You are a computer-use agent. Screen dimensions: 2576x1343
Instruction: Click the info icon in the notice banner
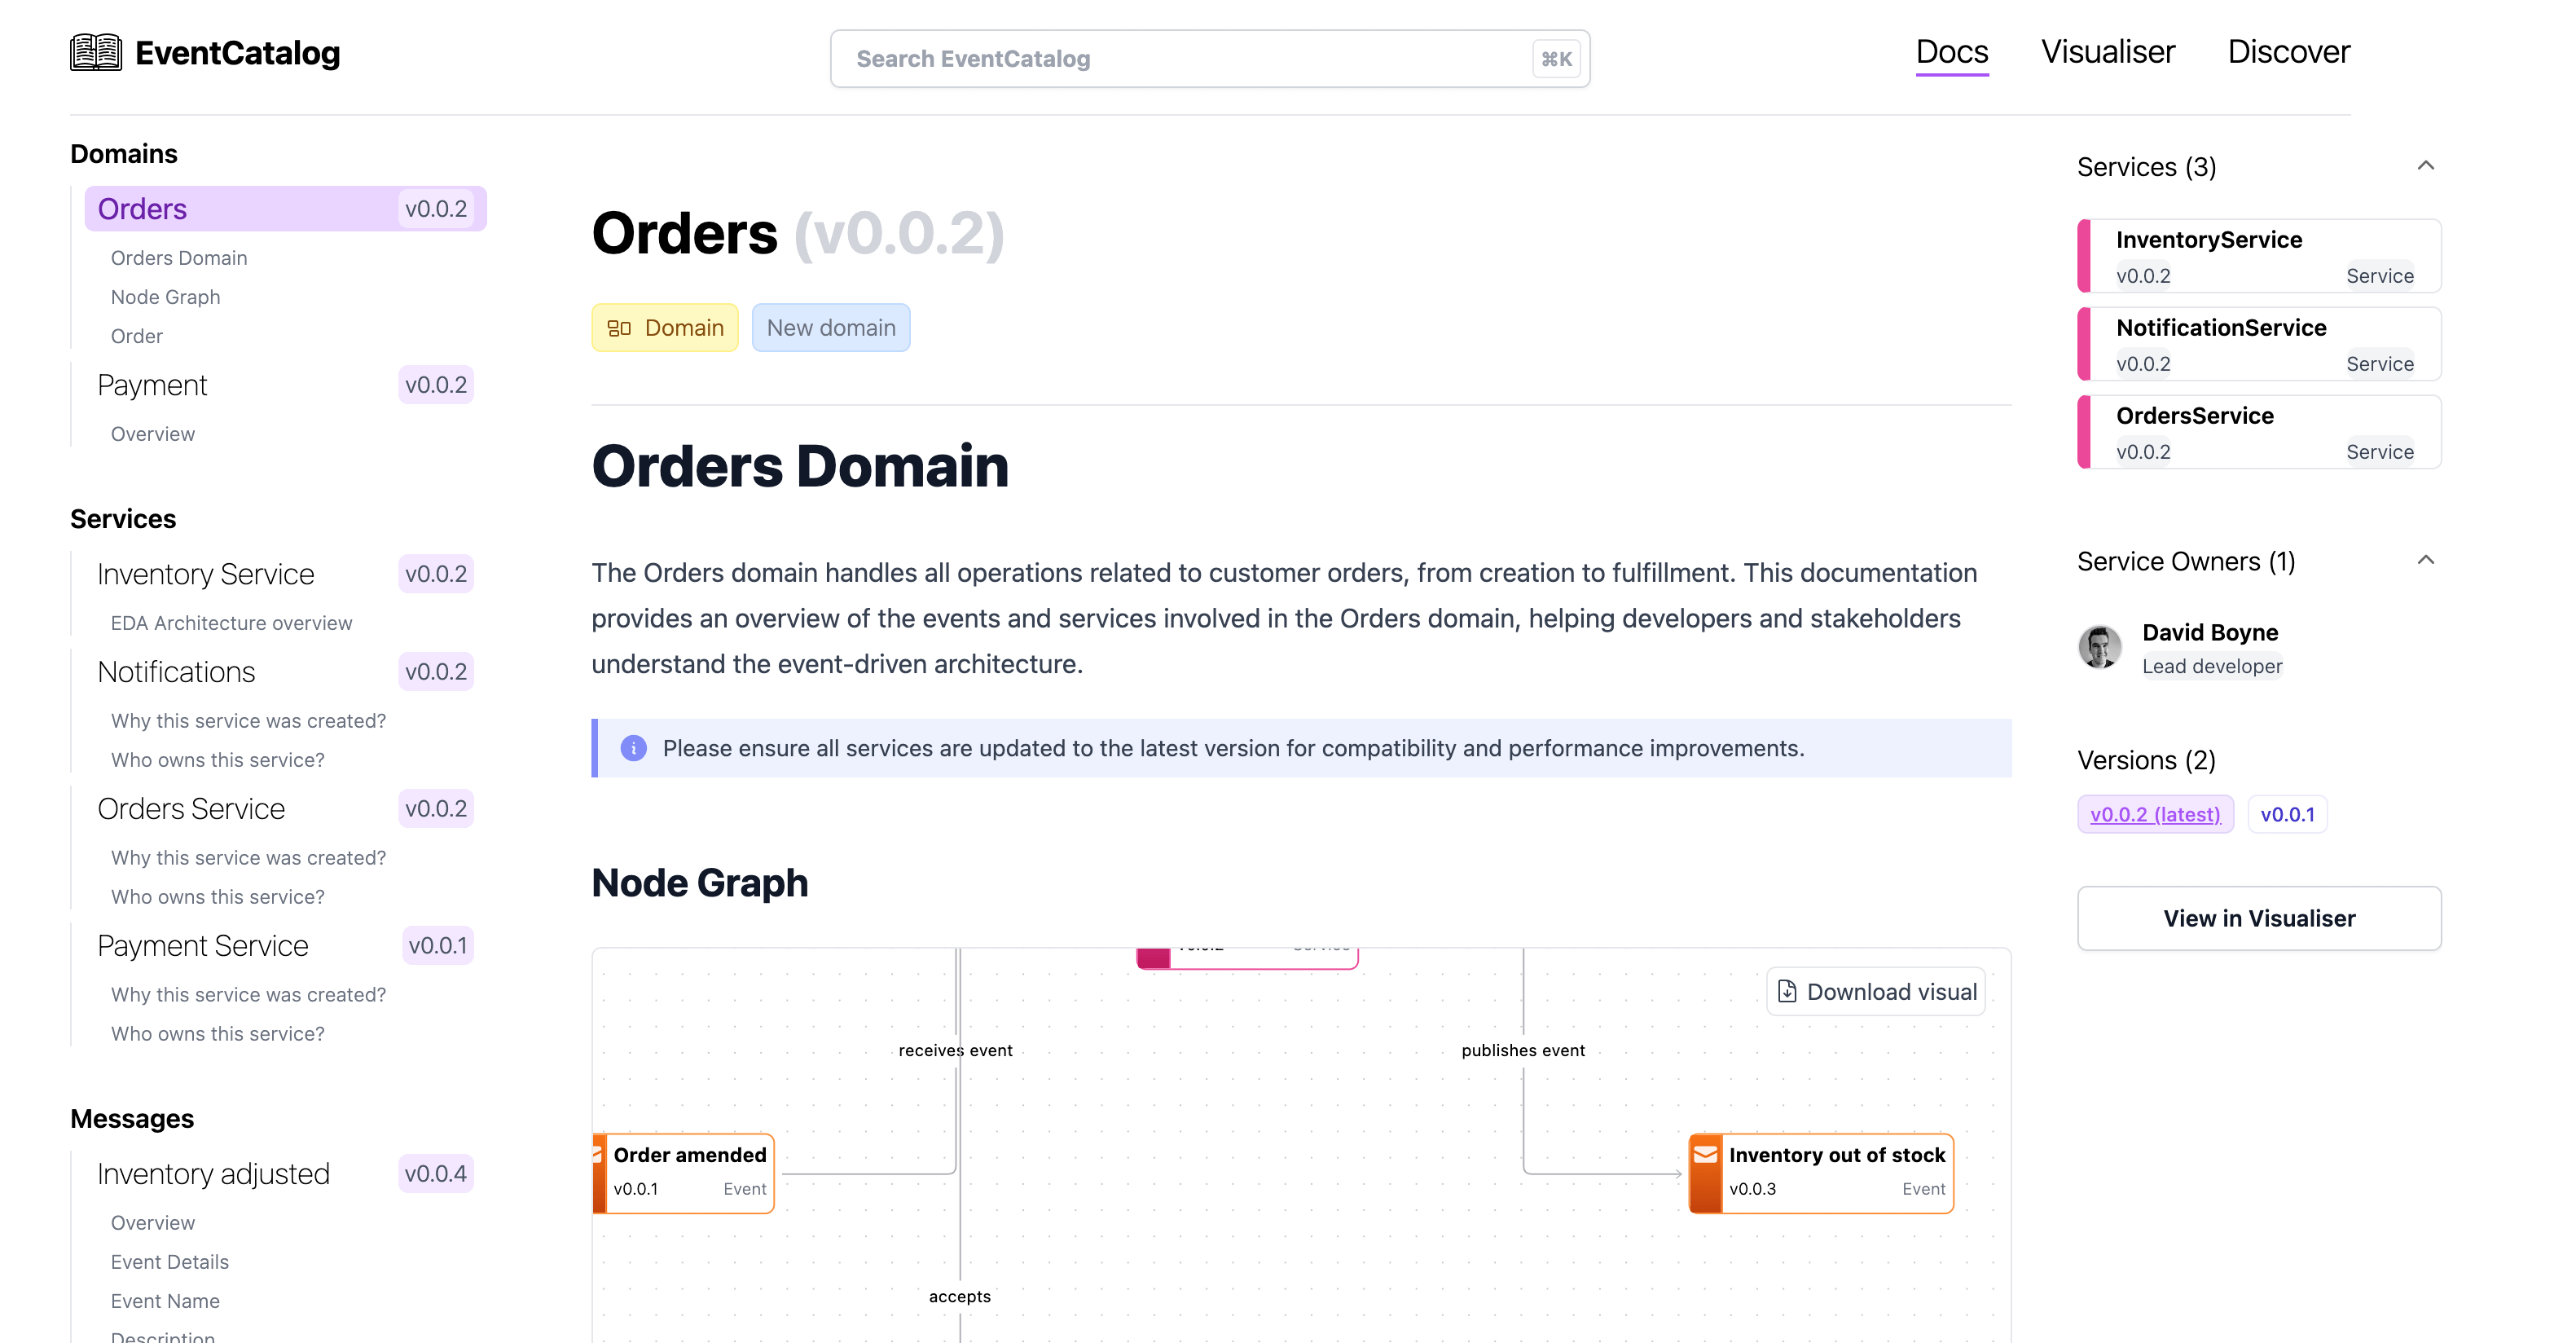[x=632, y=748]
